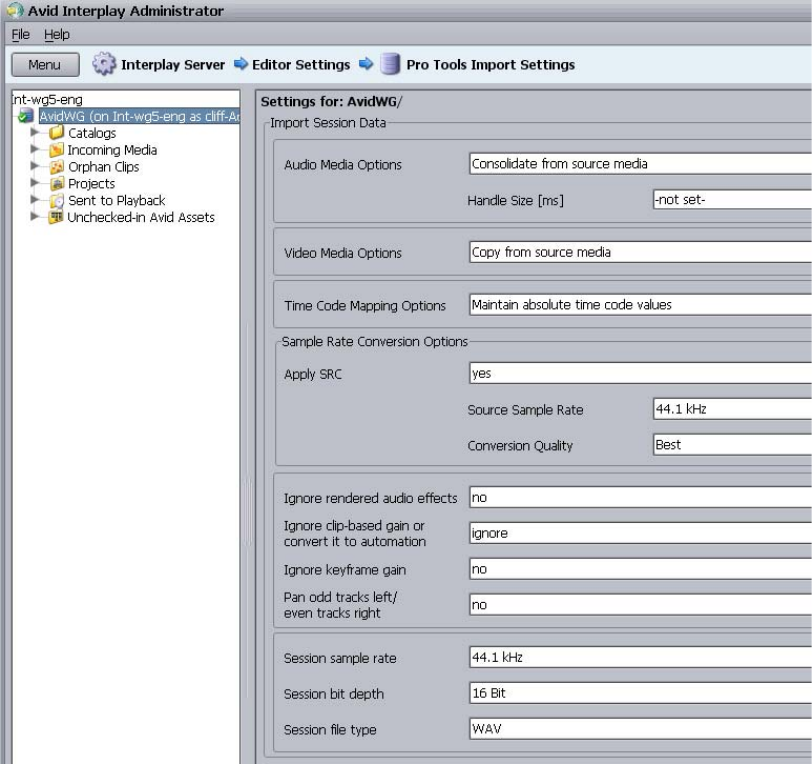The height and width of the screenshot is (764, 812).
Task: Go to Editor Settings breadcrumb
Action: pyautogui.click(x=301, y=65)
